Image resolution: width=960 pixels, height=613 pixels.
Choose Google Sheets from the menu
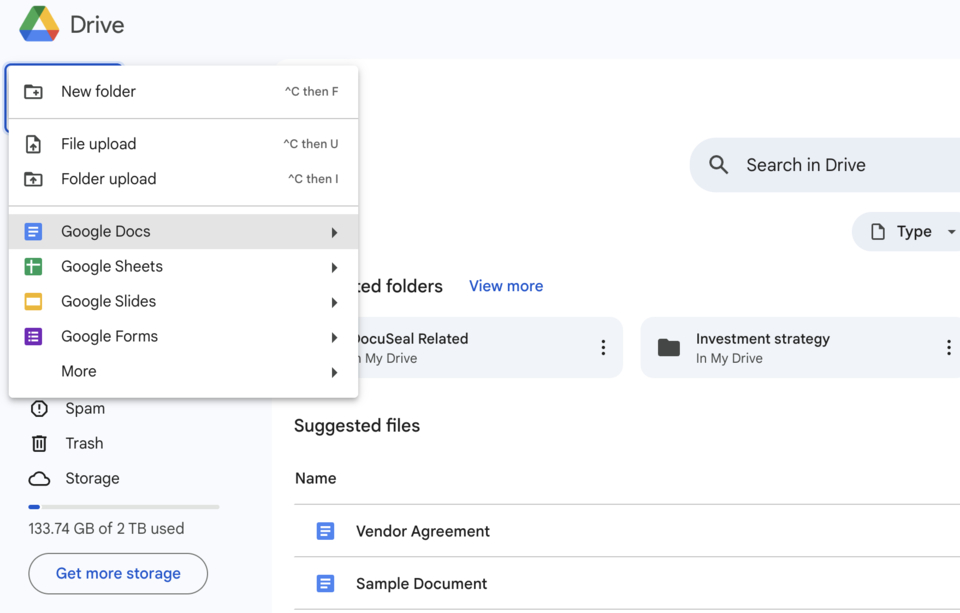coord(183,266)
